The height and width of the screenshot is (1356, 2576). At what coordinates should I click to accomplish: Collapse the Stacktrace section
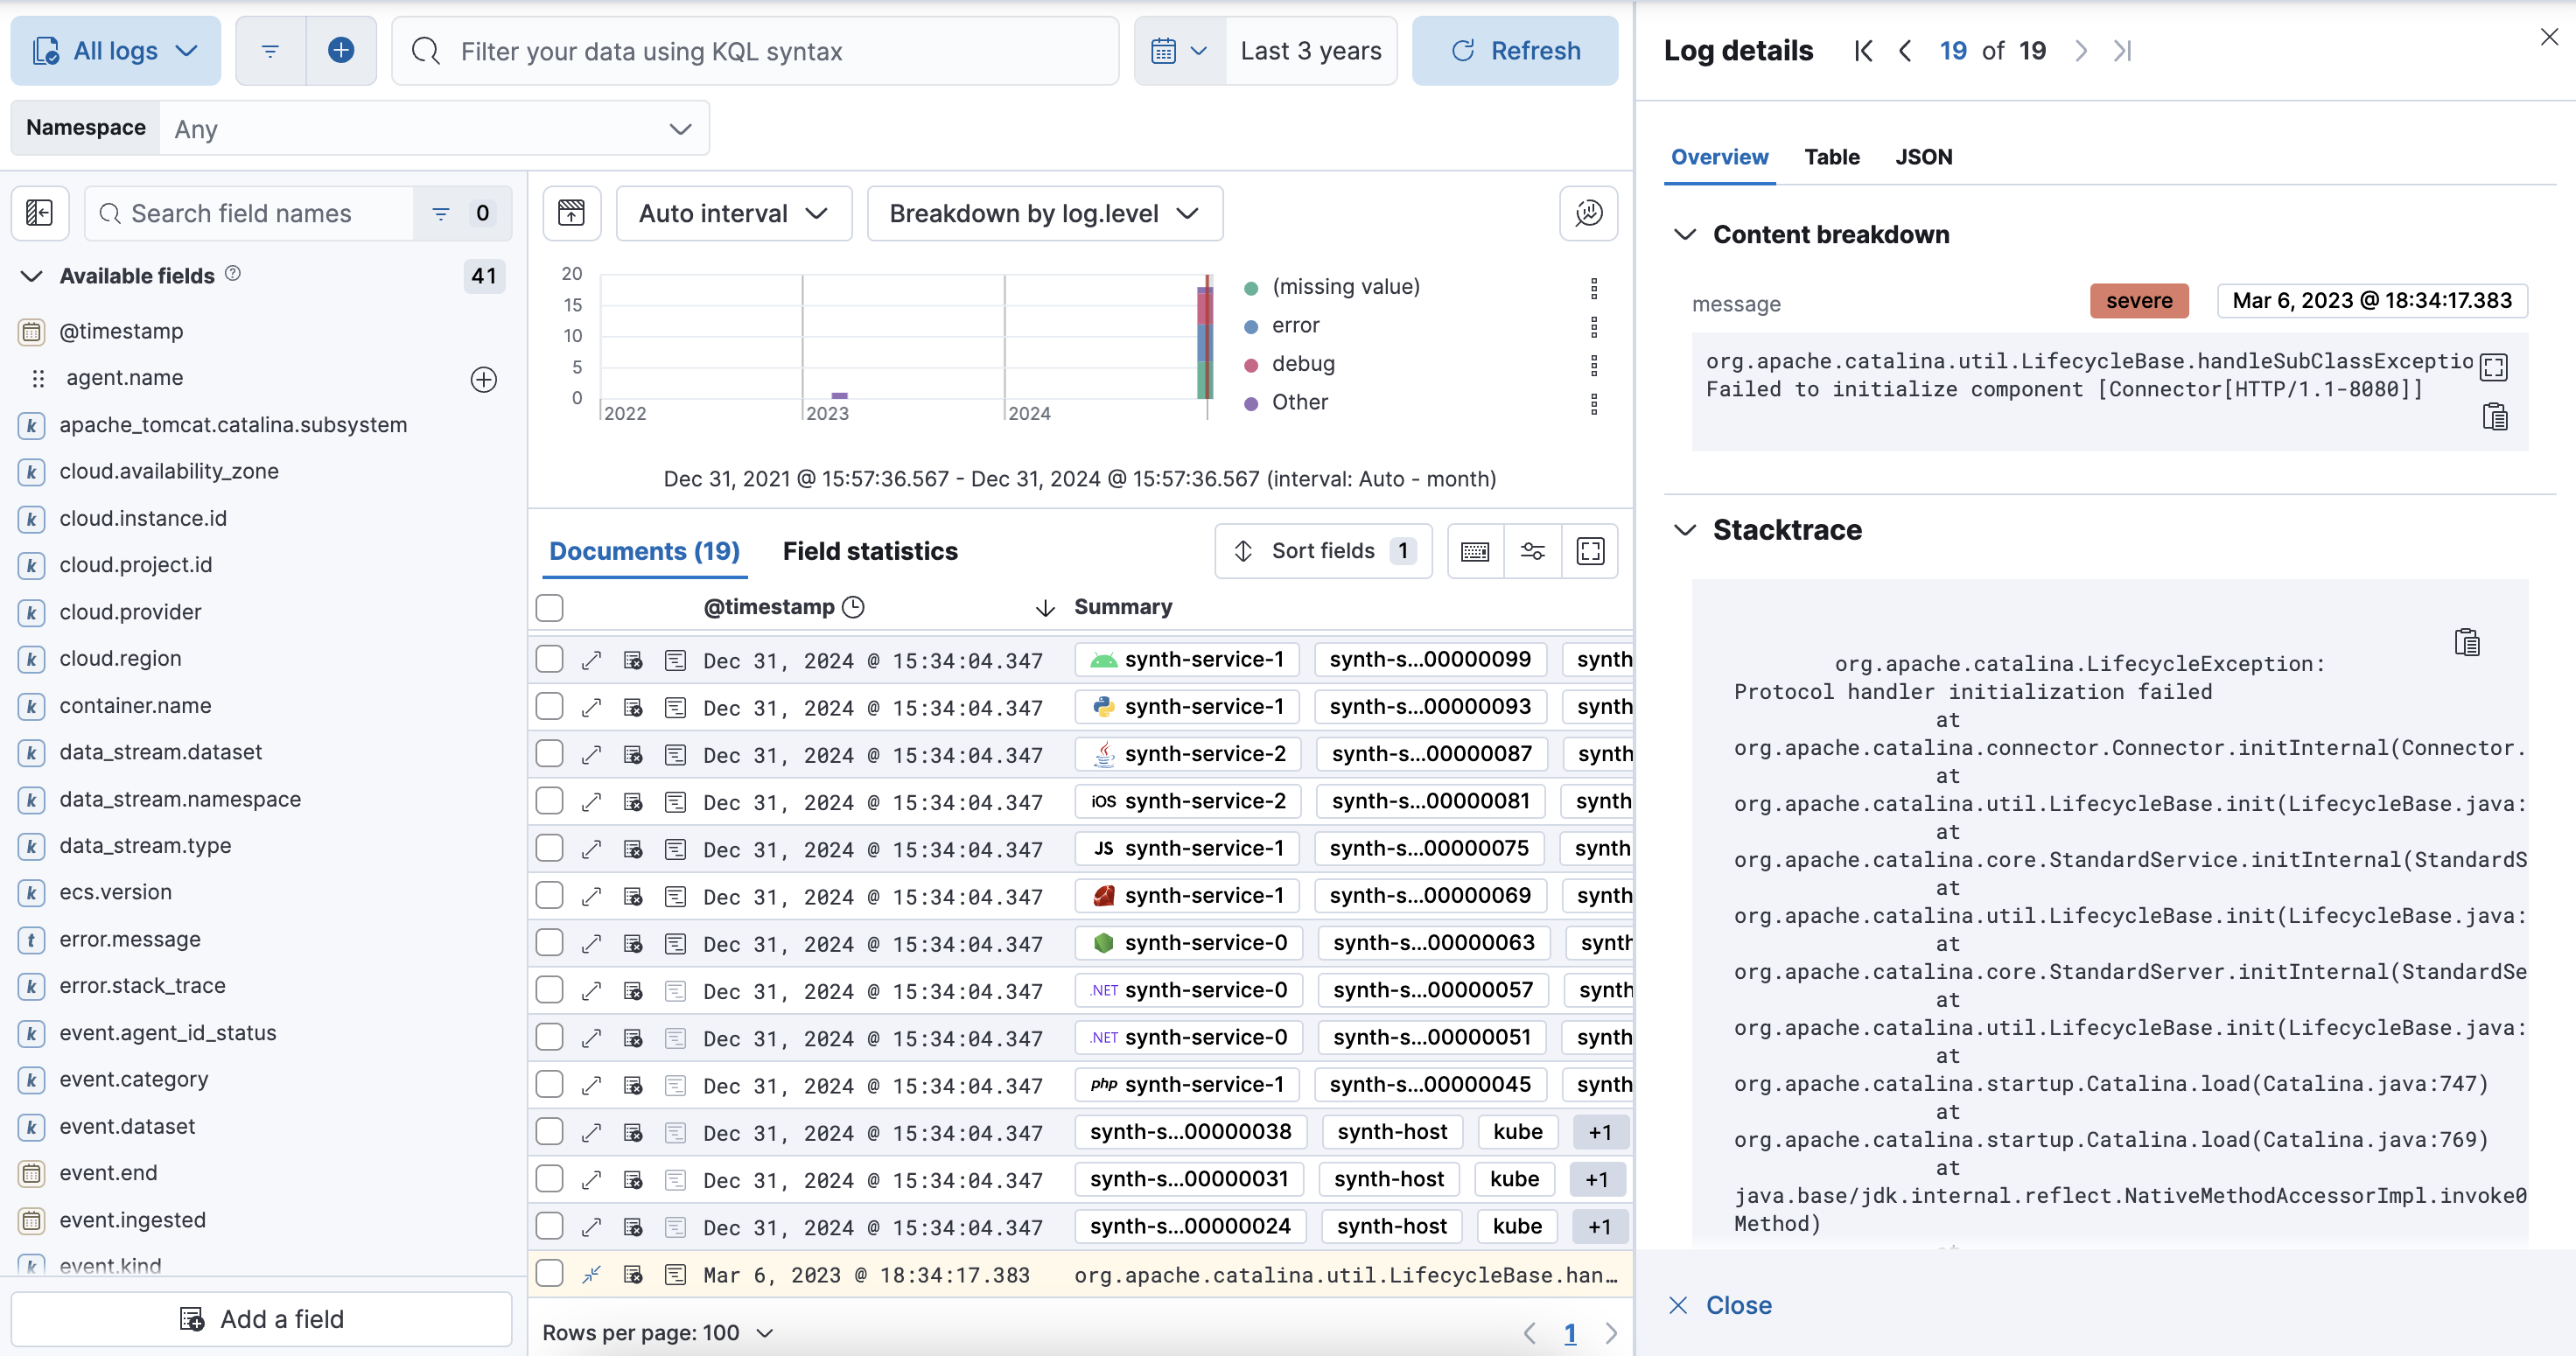pos(1685,530)
